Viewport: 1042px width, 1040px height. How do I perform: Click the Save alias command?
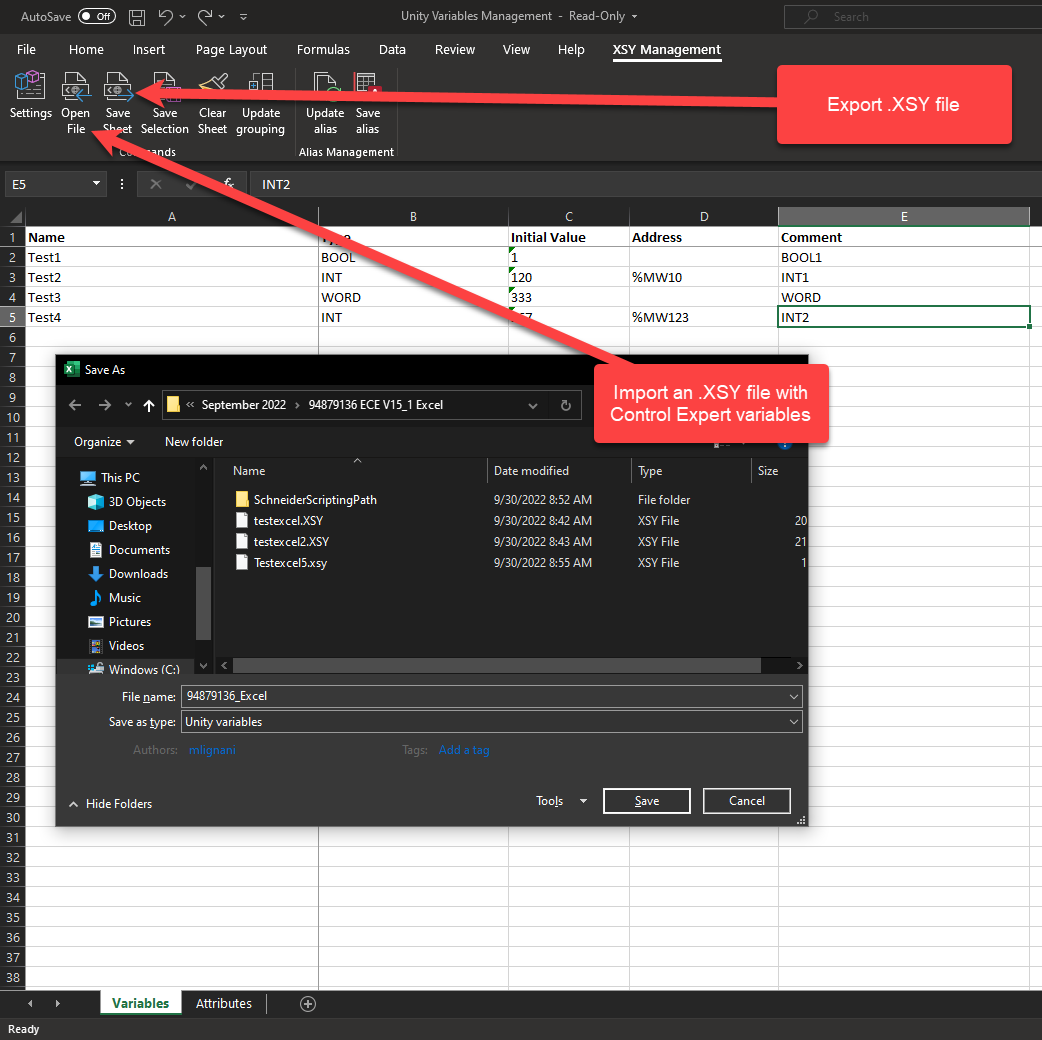(x=367, y=103)
